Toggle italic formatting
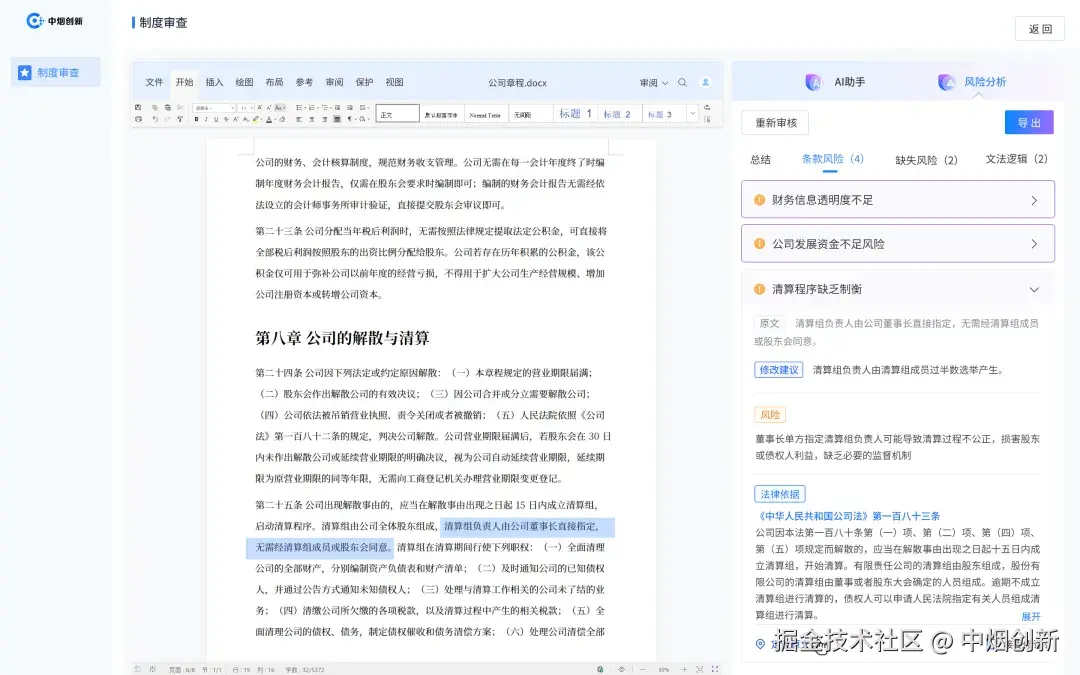 pos(206,119)
